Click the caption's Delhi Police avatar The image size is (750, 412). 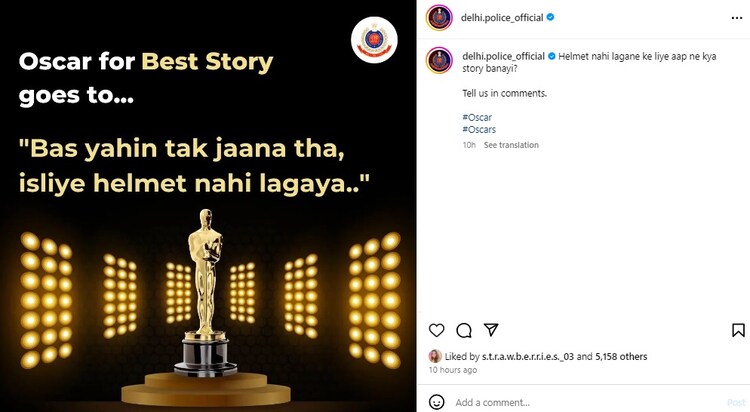click(439, 60)
